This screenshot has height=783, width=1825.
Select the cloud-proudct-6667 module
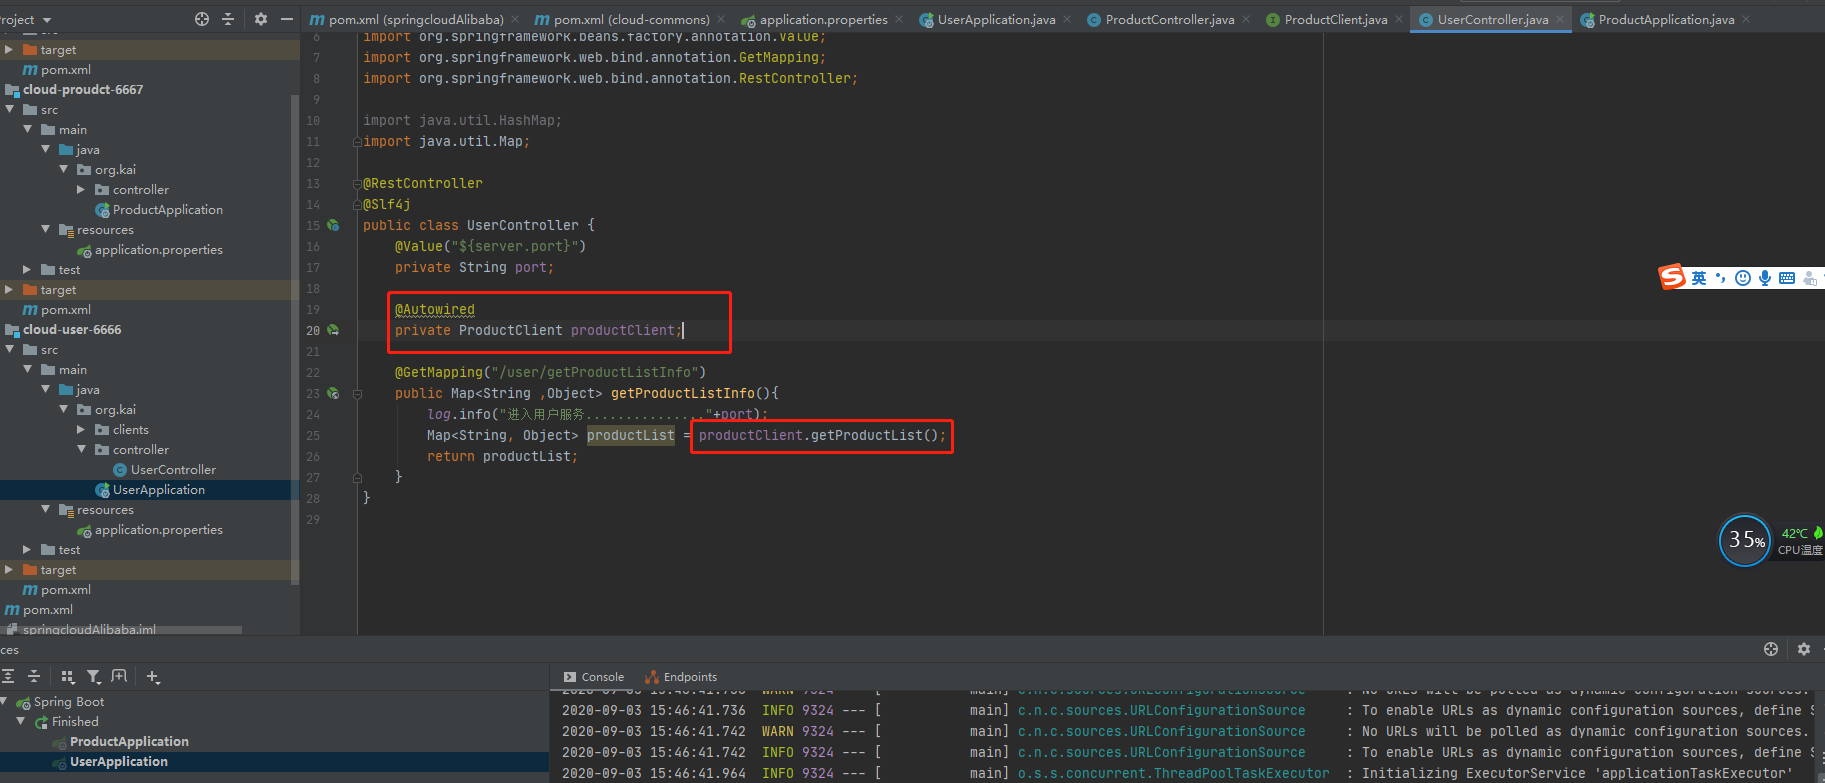83,89
